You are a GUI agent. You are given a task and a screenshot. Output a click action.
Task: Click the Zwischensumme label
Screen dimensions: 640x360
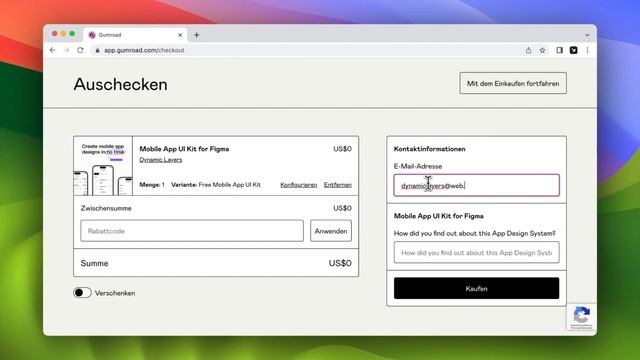click(x=106, y=208)
